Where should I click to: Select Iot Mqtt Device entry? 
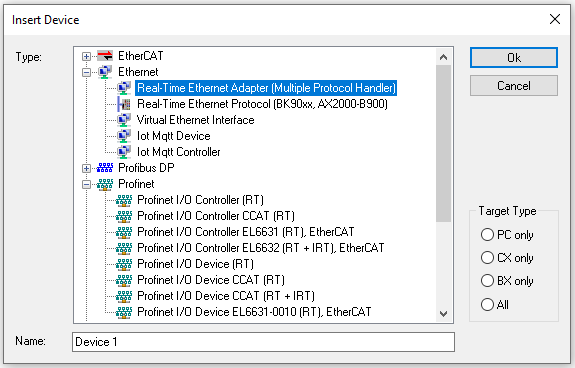[173, 136]
